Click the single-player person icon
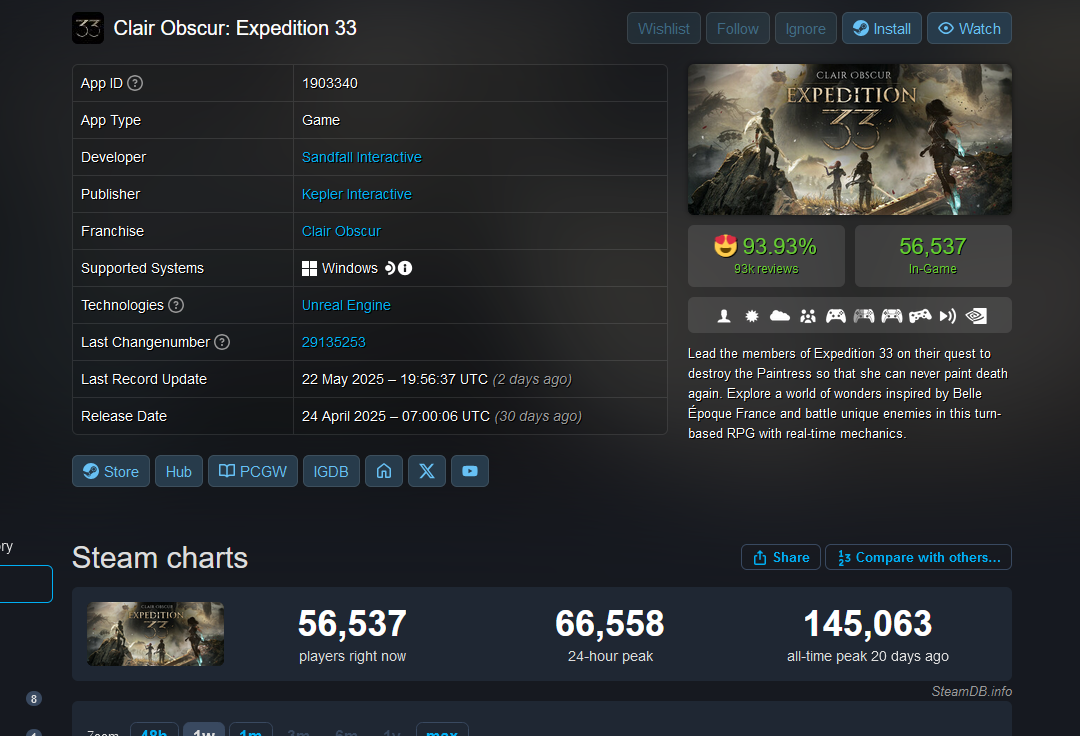Image resolution: width=1080 pixels, height=736 pixels. click(x=724, y=316)
